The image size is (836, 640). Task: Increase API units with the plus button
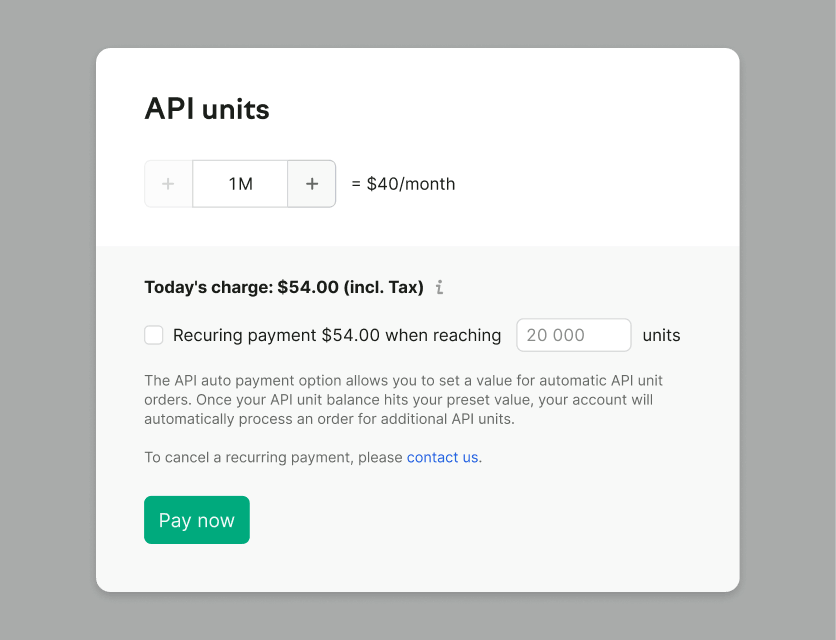312,183
